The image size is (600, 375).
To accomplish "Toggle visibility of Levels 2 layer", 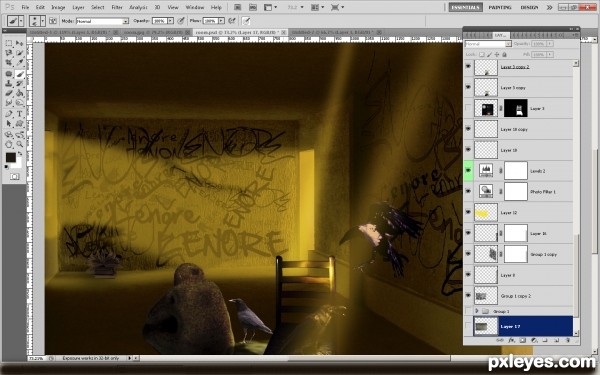I will (x=468, y=171).
